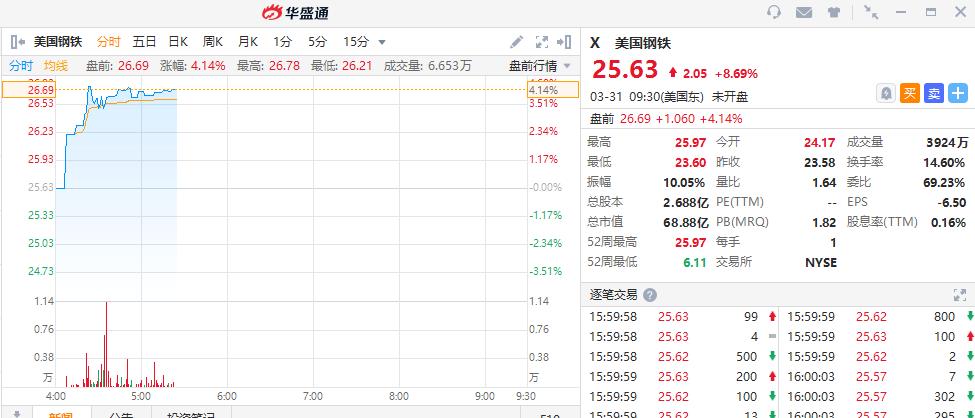This screenshot has height=418, width=975.
Task: Open more chart periods dropdown arrow
Action: pyautogui.click(x=382, y=42)
